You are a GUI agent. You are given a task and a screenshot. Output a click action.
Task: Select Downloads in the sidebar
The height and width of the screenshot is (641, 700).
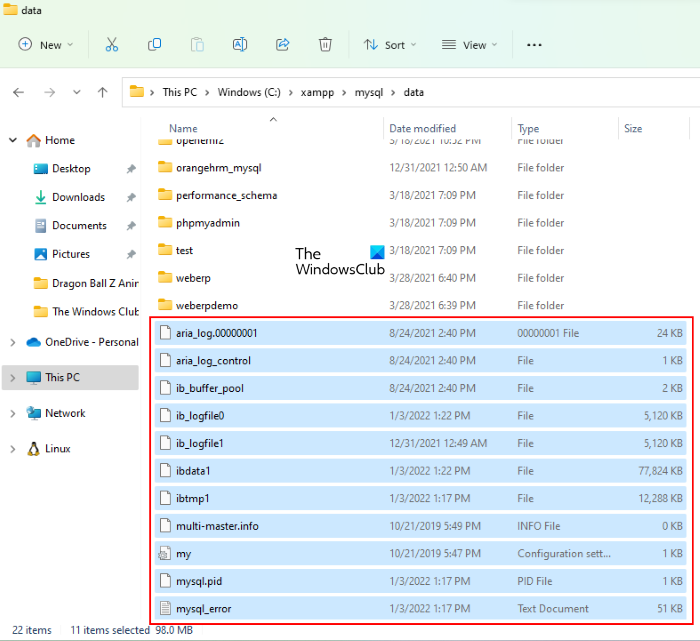pos(79,197)
